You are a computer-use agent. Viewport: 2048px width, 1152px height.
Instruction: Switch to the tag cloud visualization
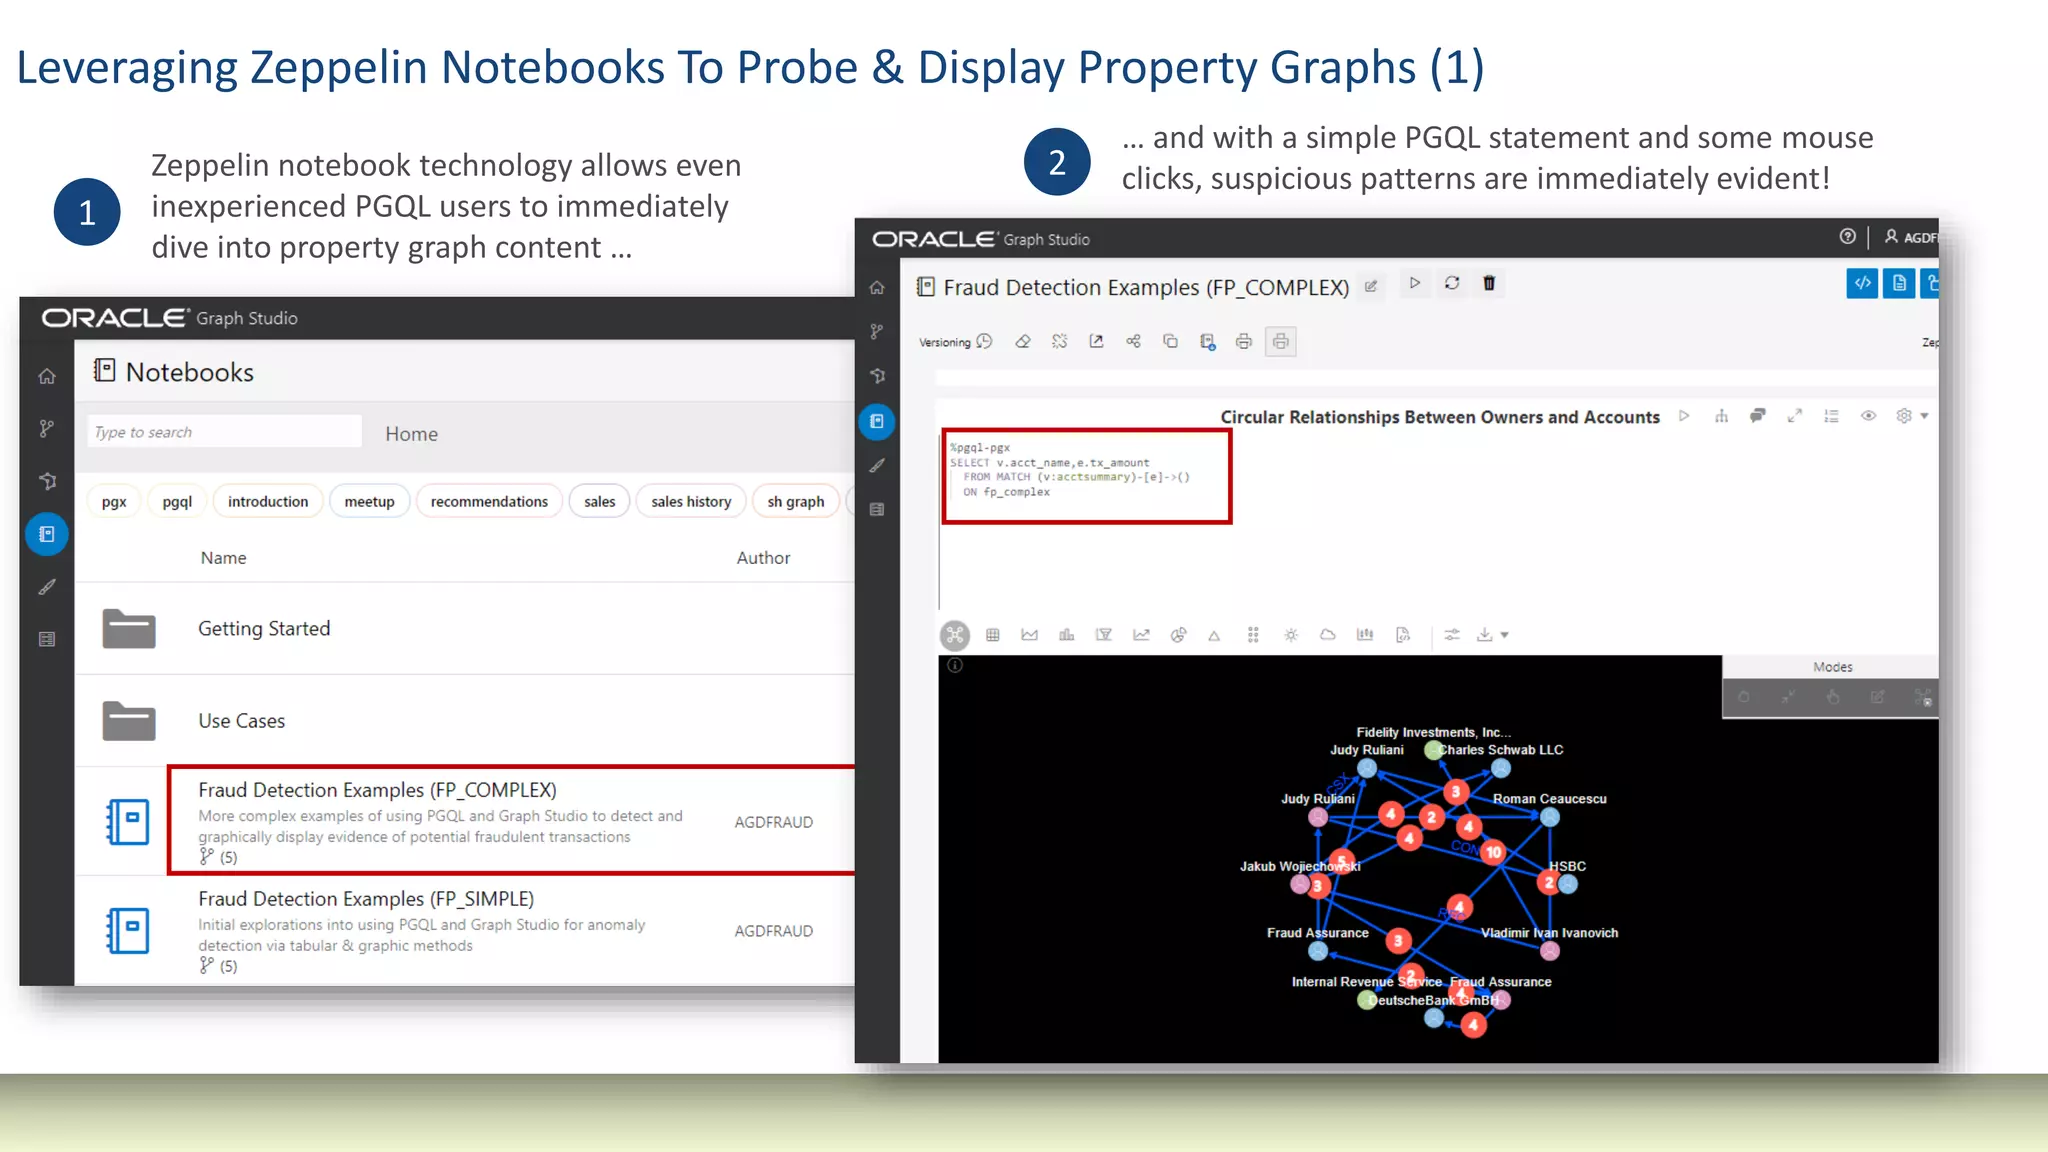[1328, 635]
